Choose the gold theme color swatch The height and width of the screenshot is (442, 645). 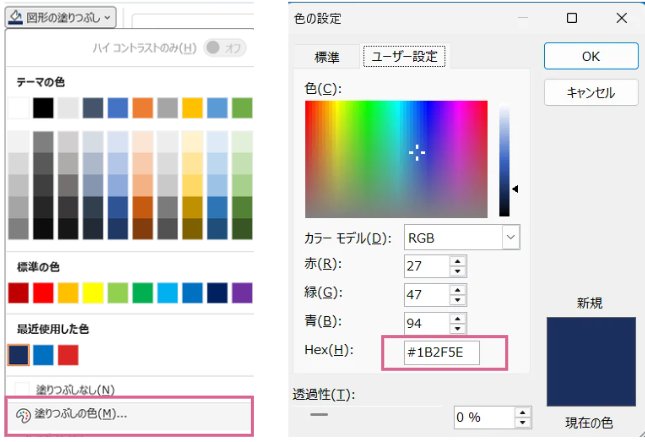click(193, 108)
